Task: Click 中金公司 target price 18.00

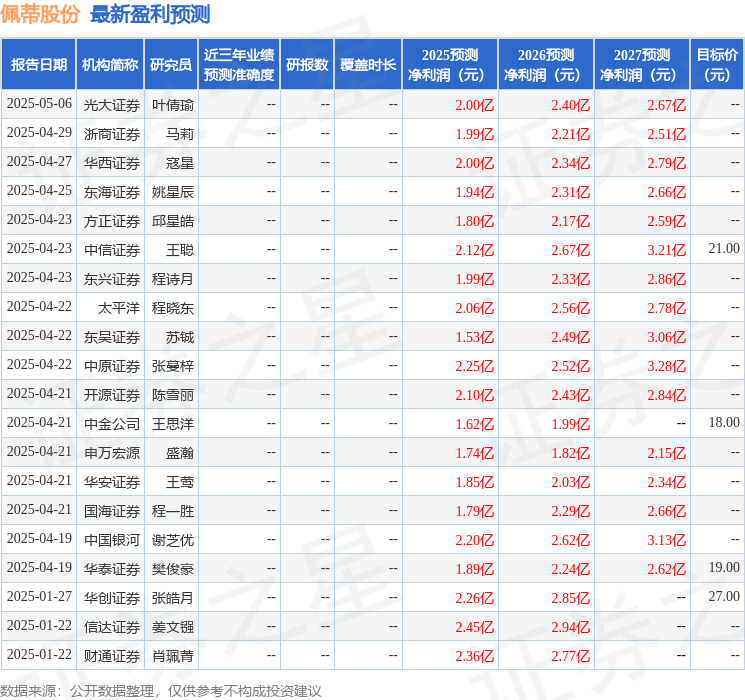Action: 724,422
